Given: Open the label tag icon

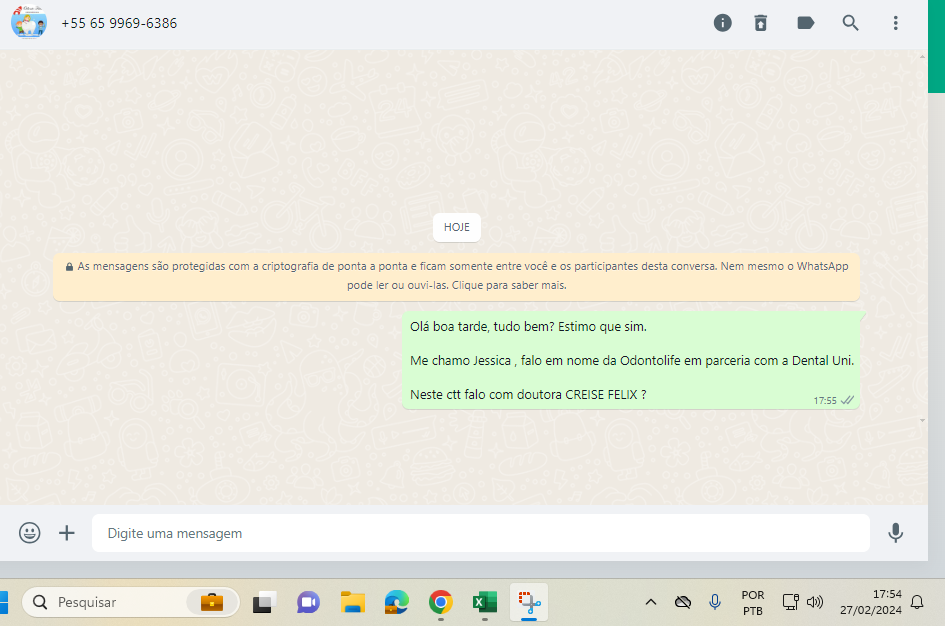Looking at the screenshot, I should [x=806, y=23].
